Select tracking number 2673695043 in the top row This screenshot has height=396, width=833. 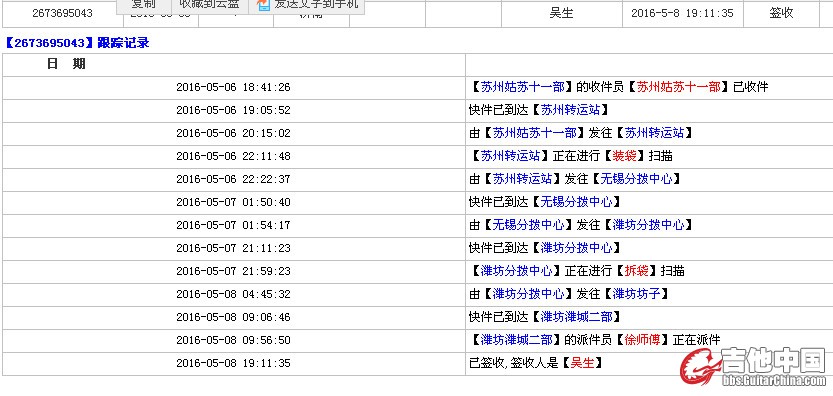tap(62, 13)
